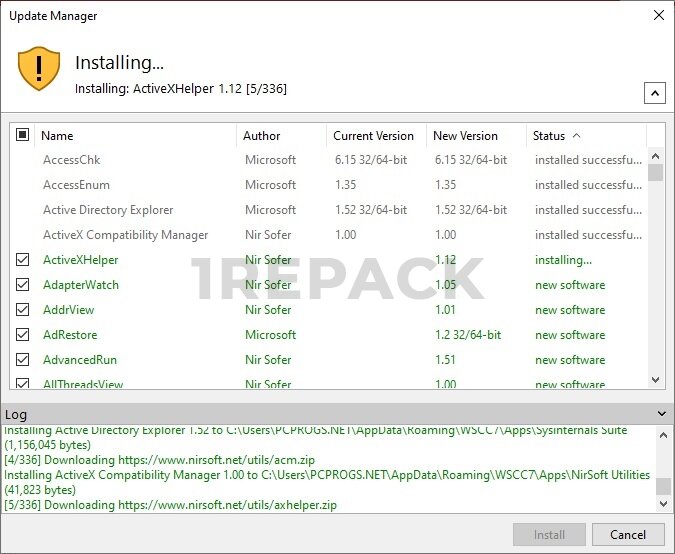Toggle the AddrView checkbox
Viewport: 675px width, 554px height.
(x=23, y=310)
